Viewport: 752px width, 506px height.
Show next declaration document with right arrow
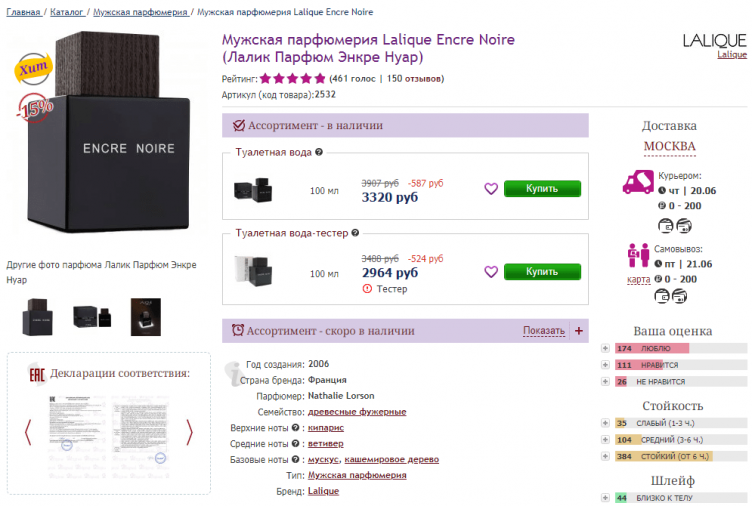190,432
